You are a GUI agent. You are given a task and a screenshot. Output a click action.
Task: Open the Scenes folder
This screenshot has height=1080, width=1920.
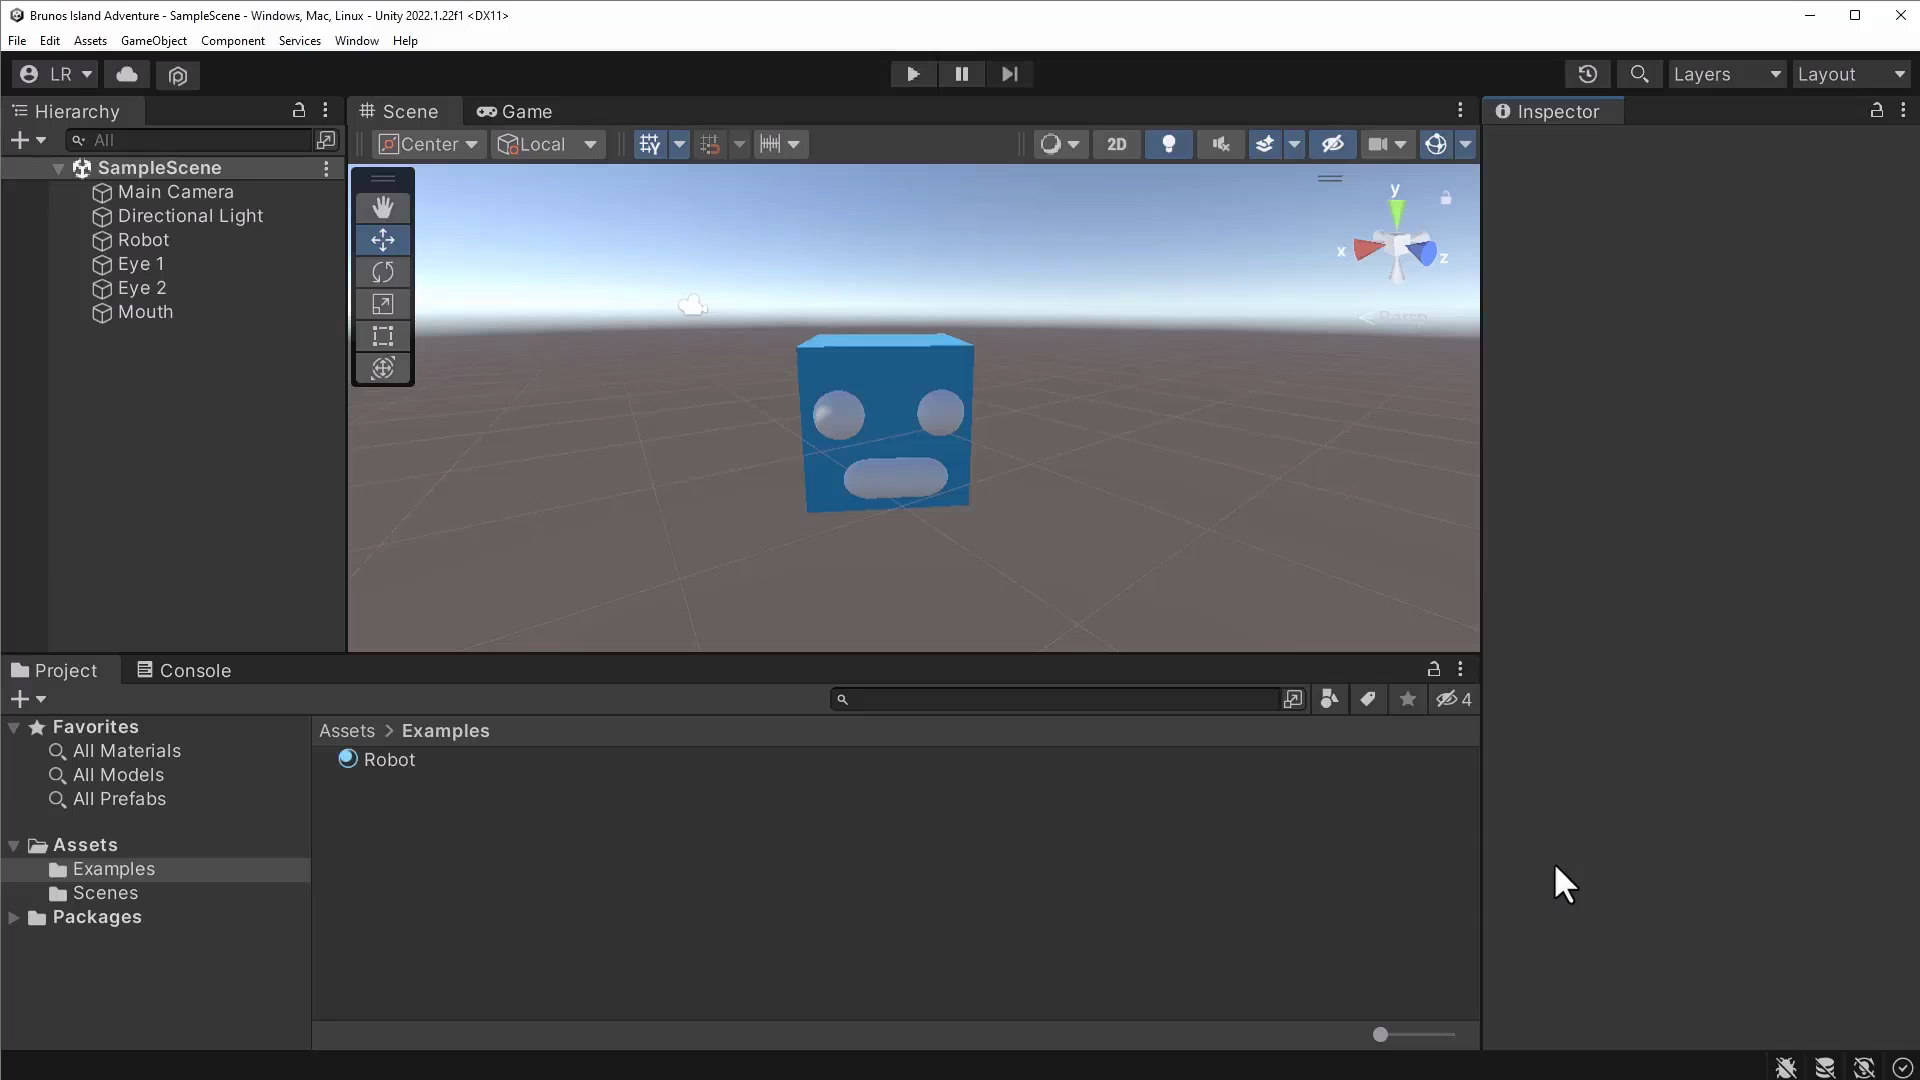coord(105,893)
